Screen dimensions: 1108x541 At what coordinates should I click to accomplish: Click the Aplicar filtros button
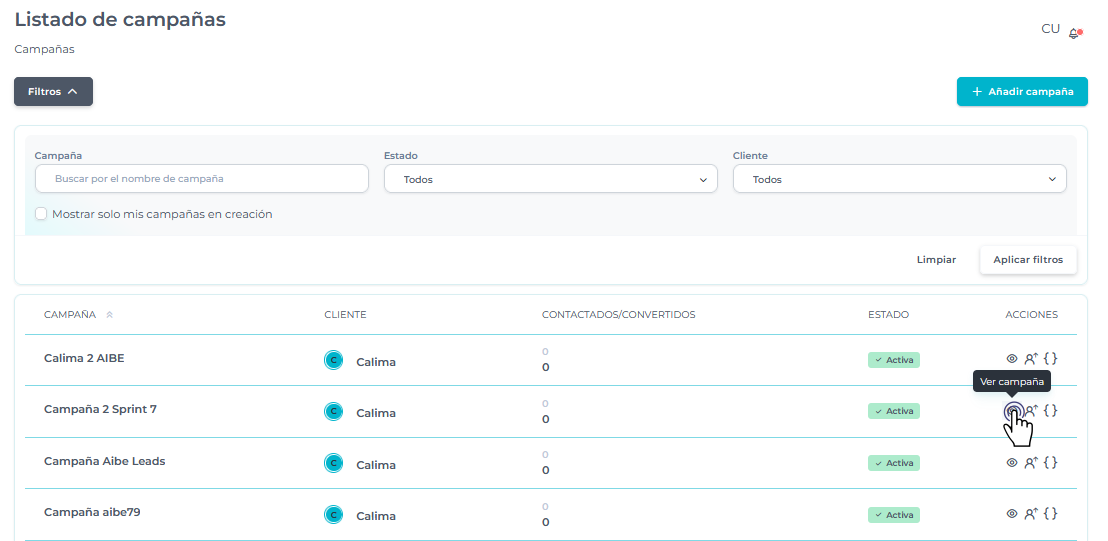click(x=1027, y=260)
